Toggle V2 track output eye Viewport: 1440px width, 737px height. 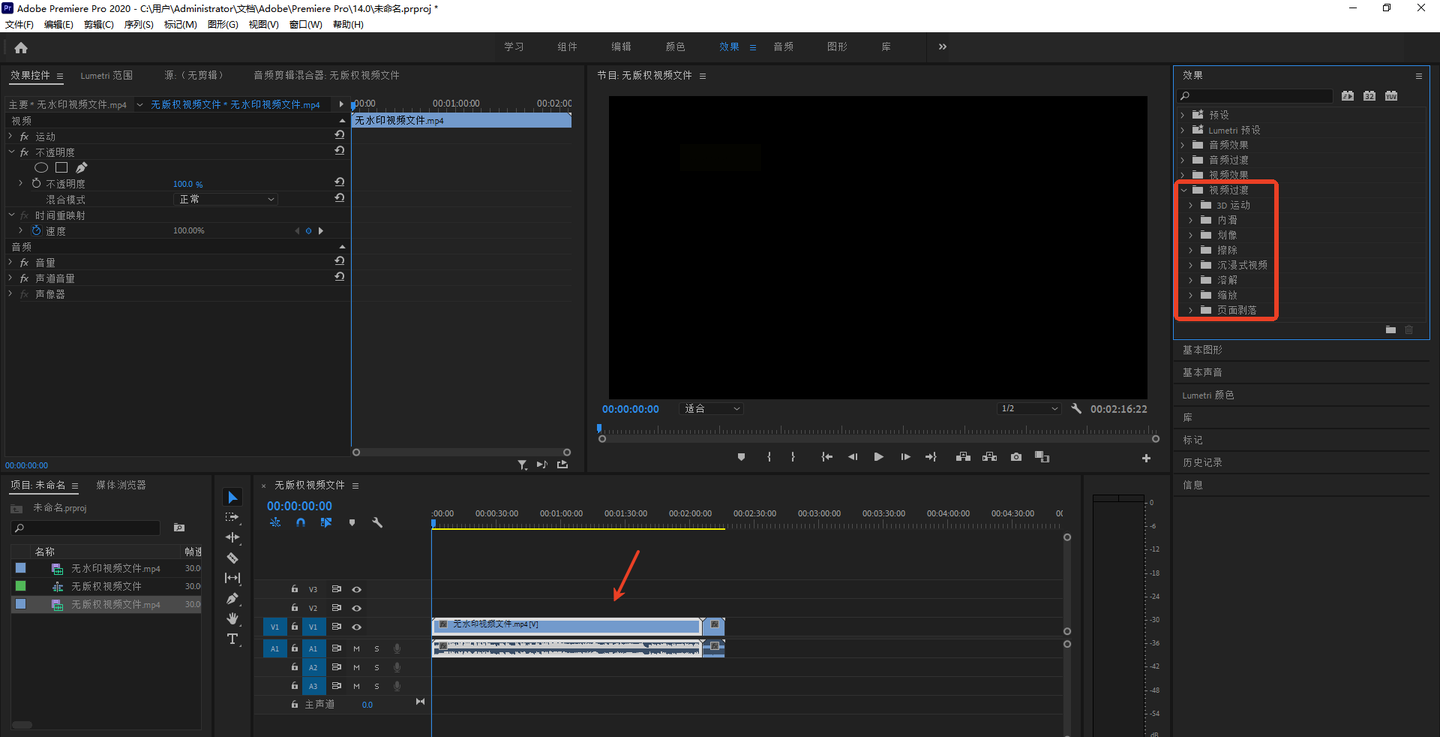pos(356,608)
